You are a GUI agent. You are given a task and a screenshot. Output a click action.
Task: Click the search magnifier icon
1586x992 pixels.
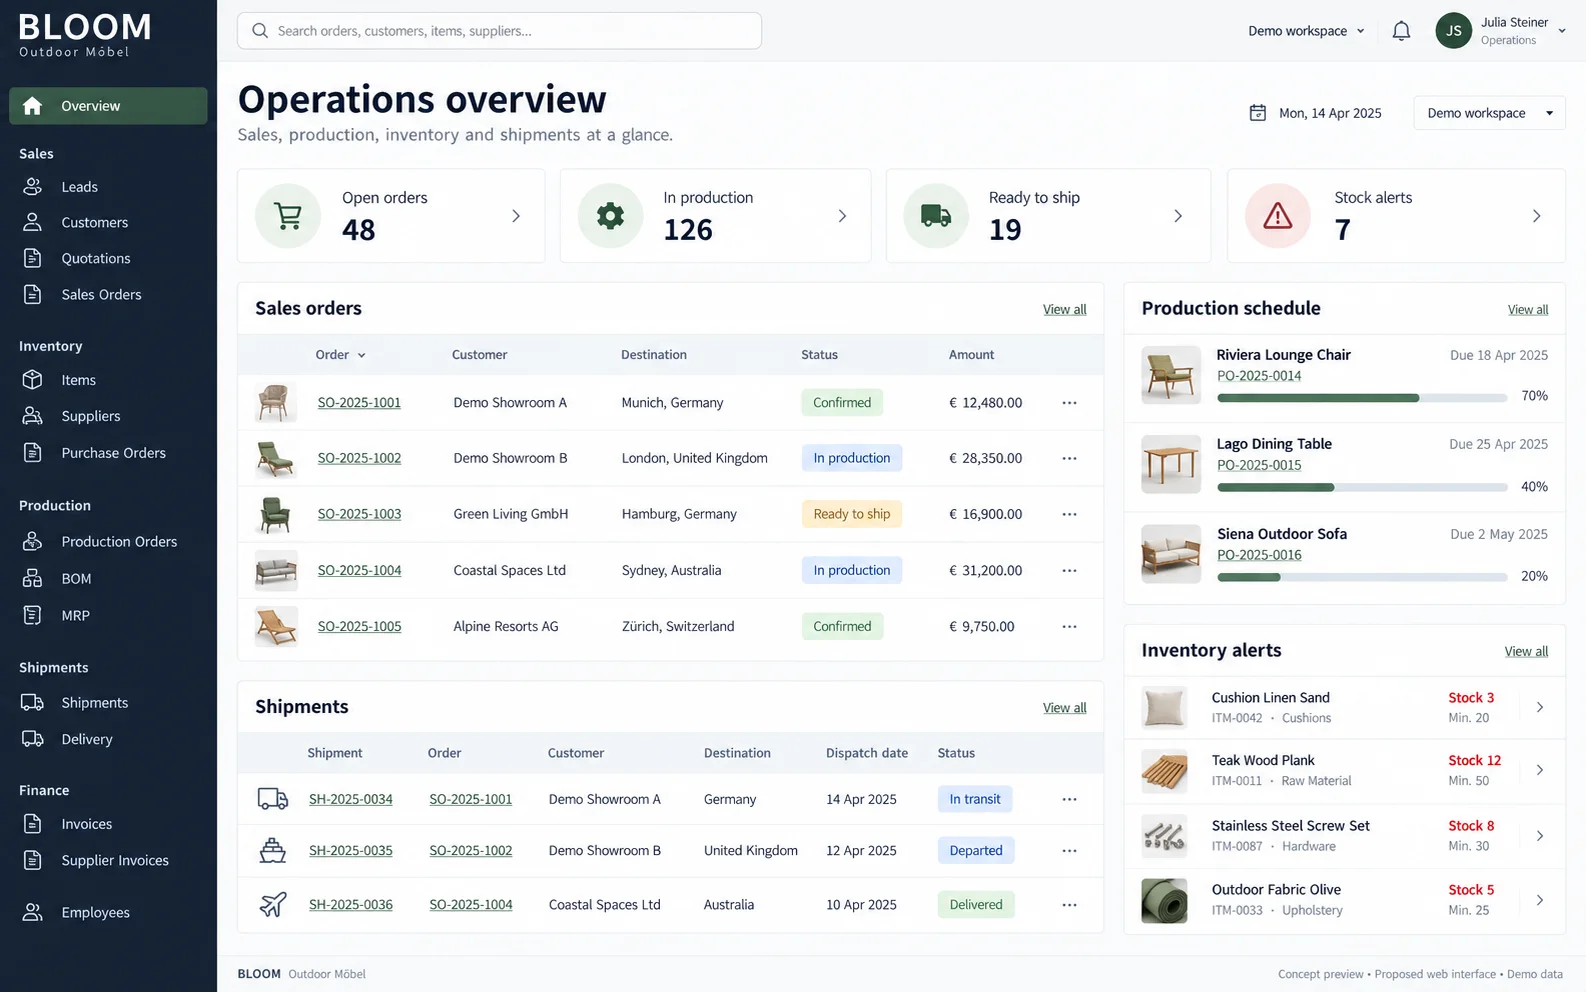[260, 31]
